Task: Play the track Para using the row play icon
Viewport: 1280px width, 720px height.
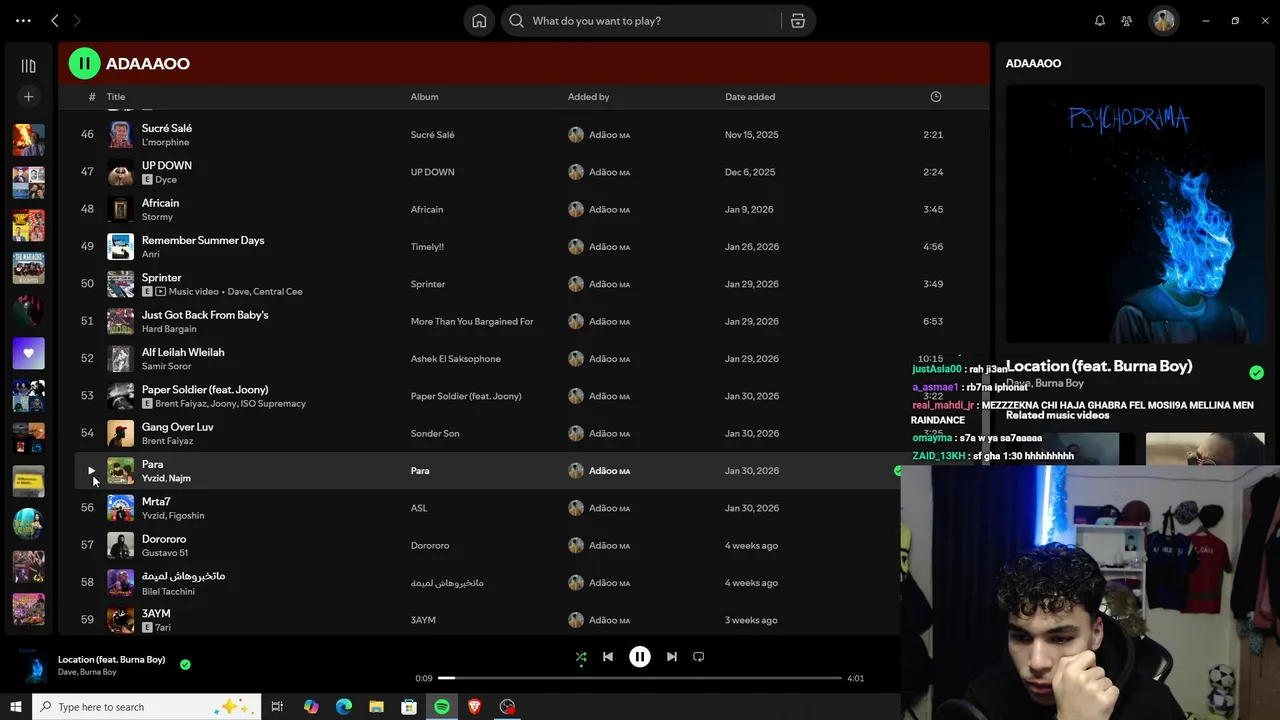Action: [x=91, y=471]
